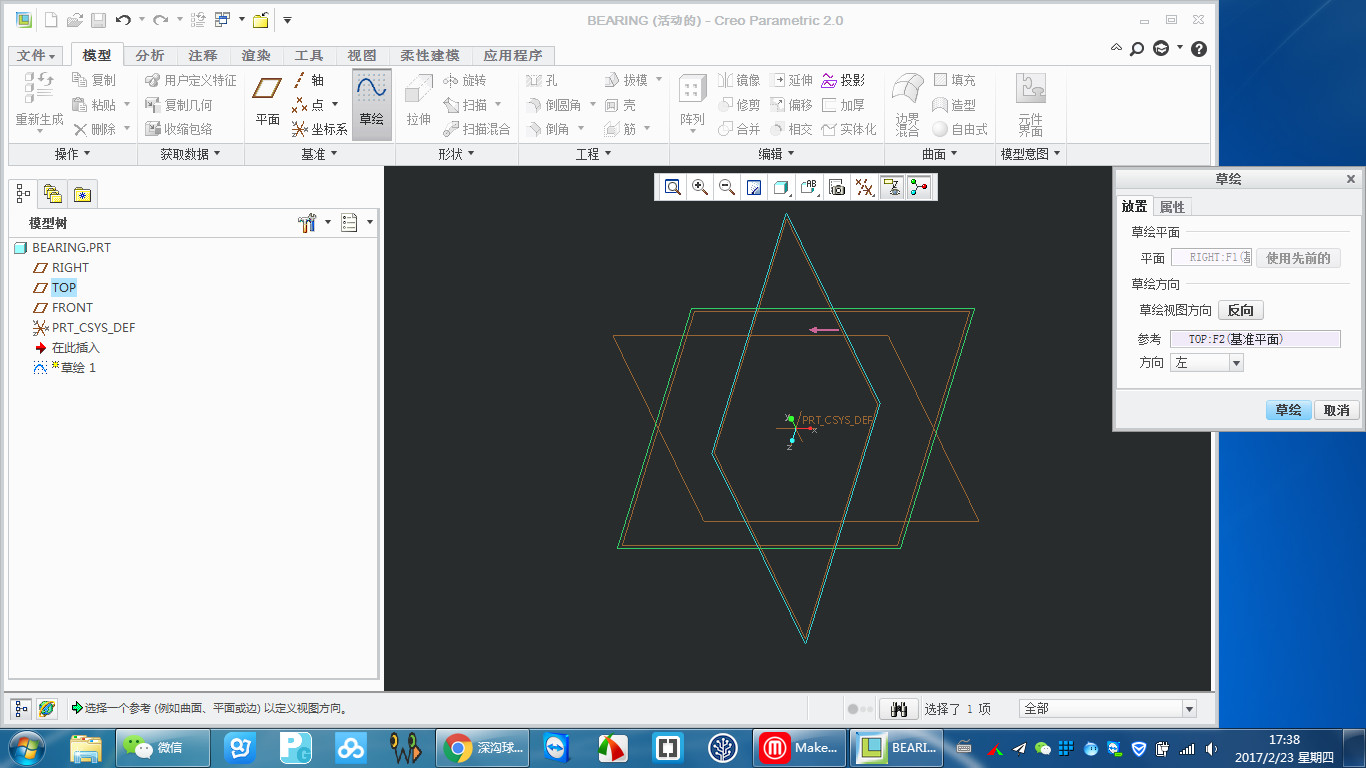Toggle the annotation display icon
This screenshot has height=768, width=1366.
click(892, 187)
